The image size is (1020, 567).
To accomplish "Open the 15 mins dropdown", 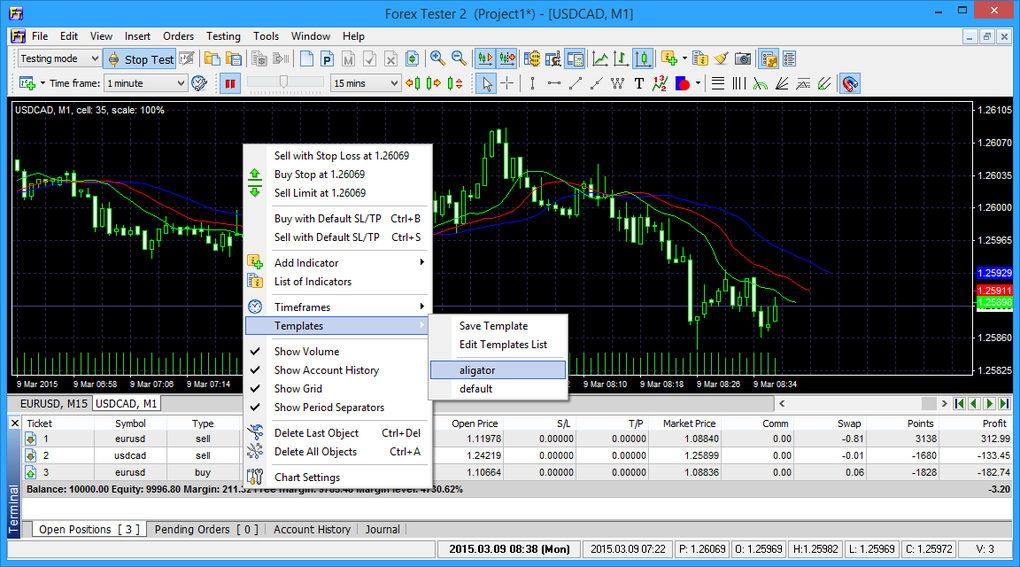I will coord(366,83).
